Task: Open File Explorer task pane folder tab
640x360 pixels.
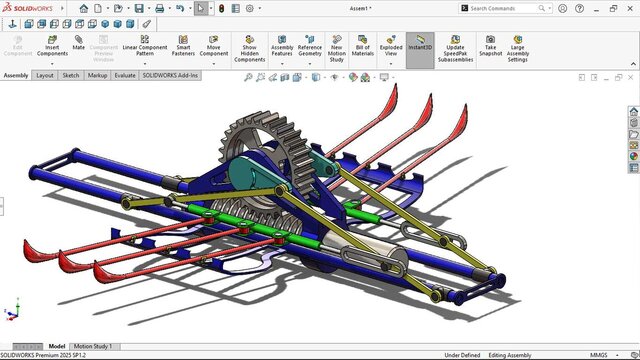Action: [x=634, y=134]
